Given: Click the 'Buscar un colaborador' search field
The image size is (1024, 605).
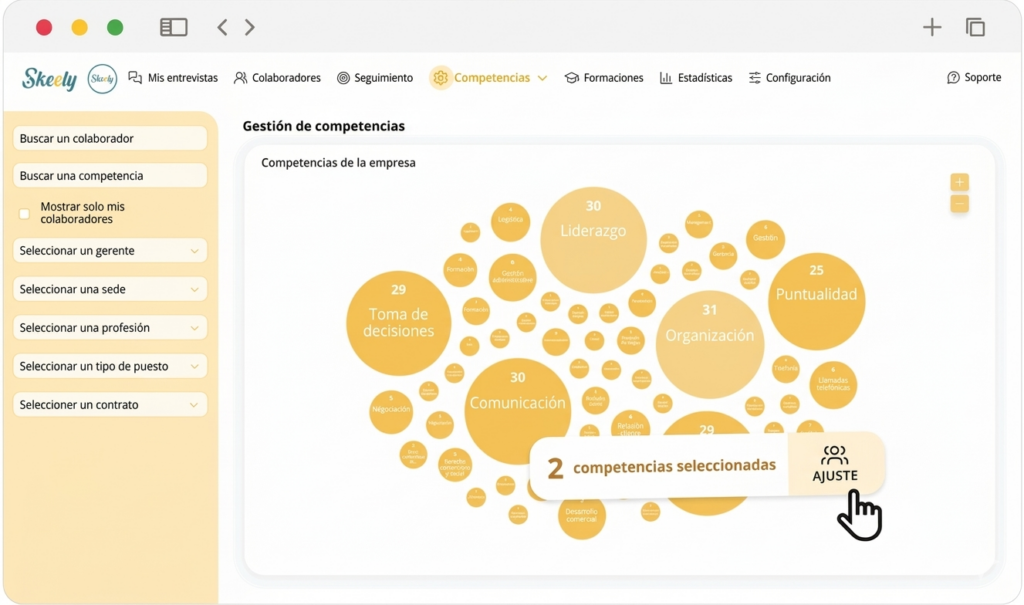Looking at the screenshot, I should 110,139.
